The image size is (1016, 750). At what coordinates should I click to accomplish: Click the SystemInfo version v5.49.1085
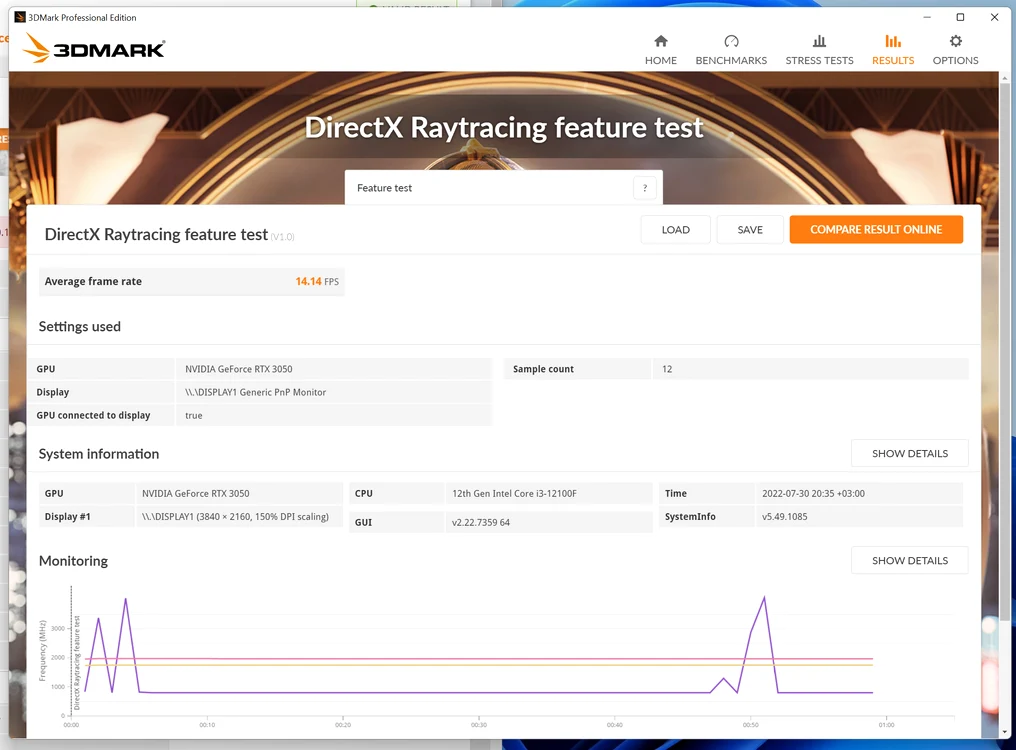pos(785,517)
